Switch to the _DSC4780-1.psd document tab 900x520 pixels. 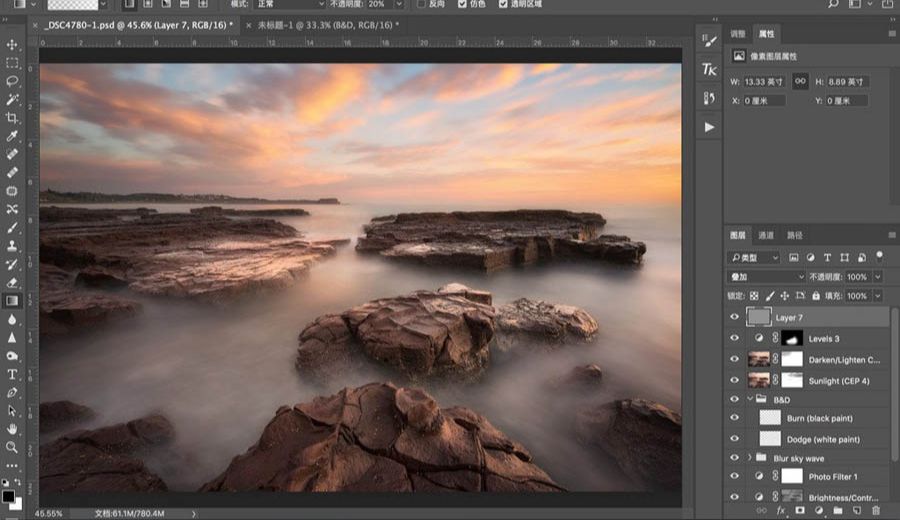[x=139, y=25]
